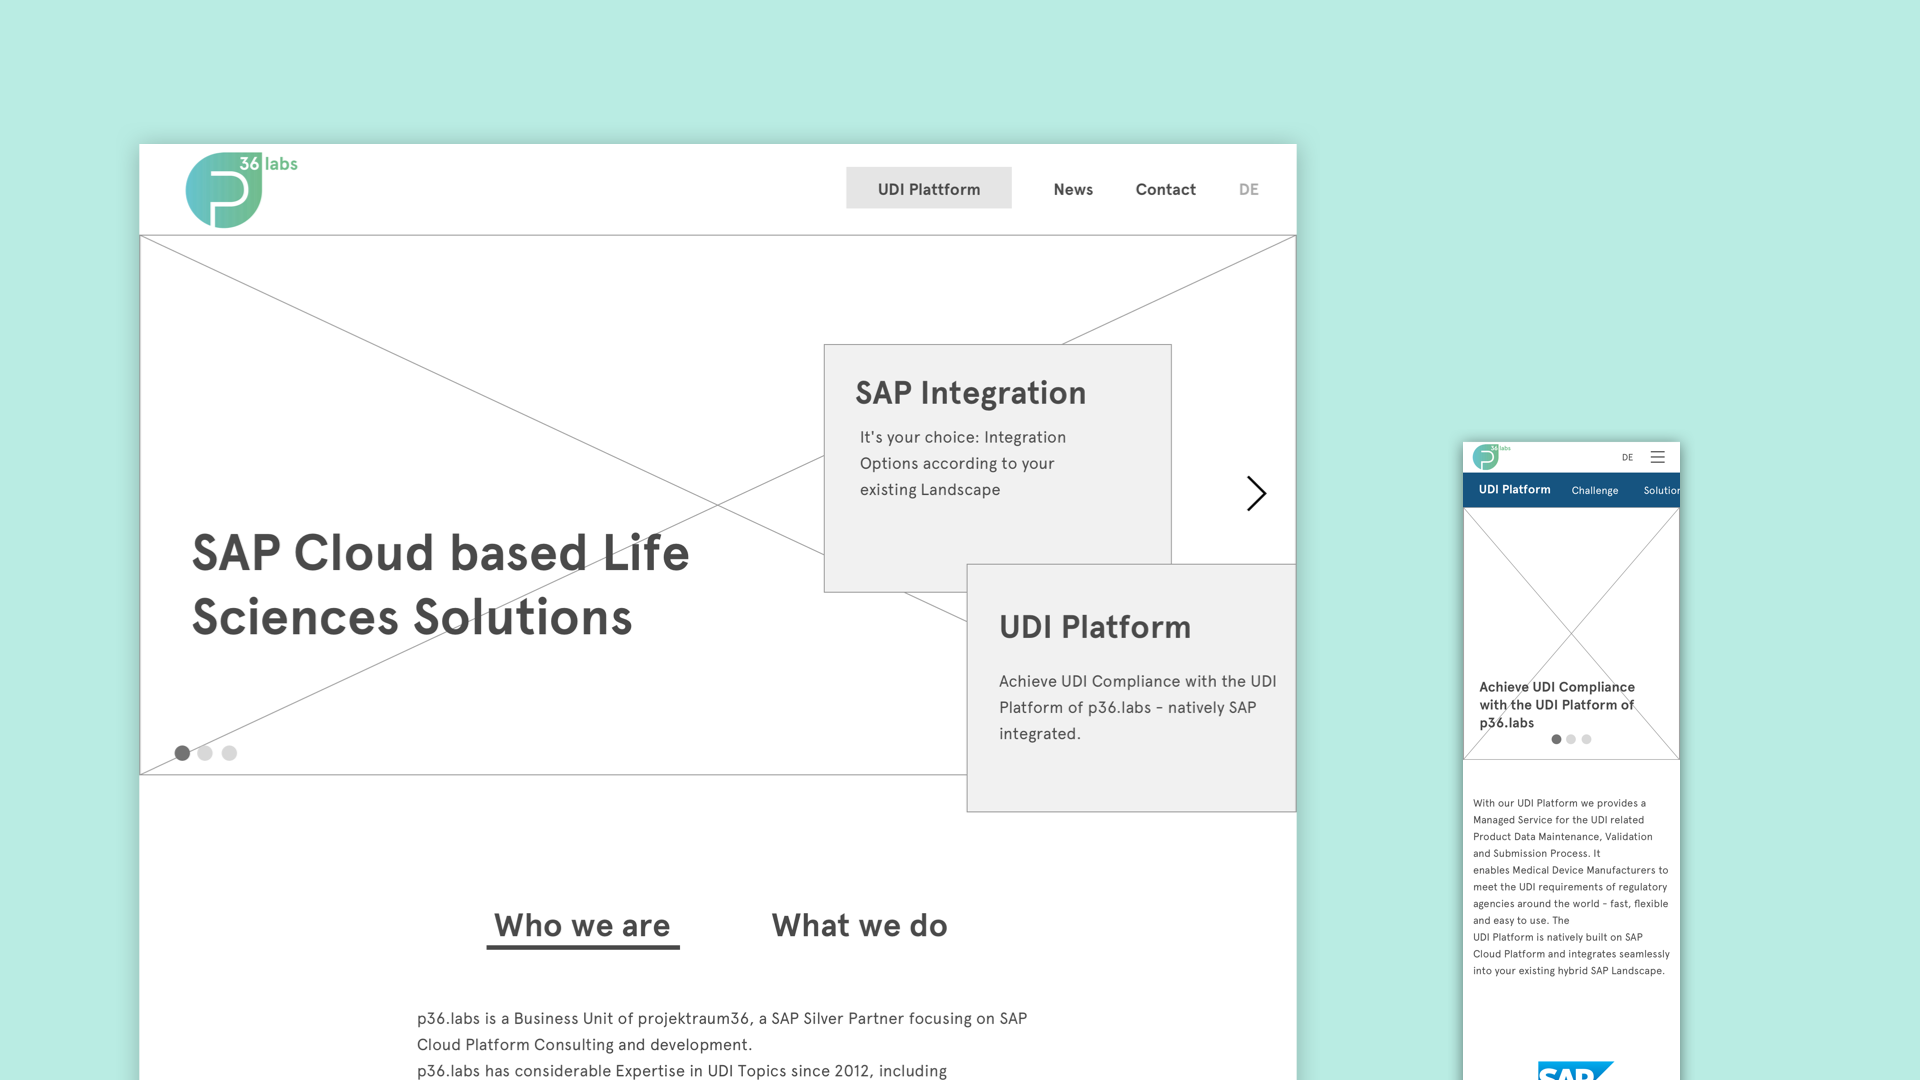Select the first carousel dot indicator

[x=182, y=753]
